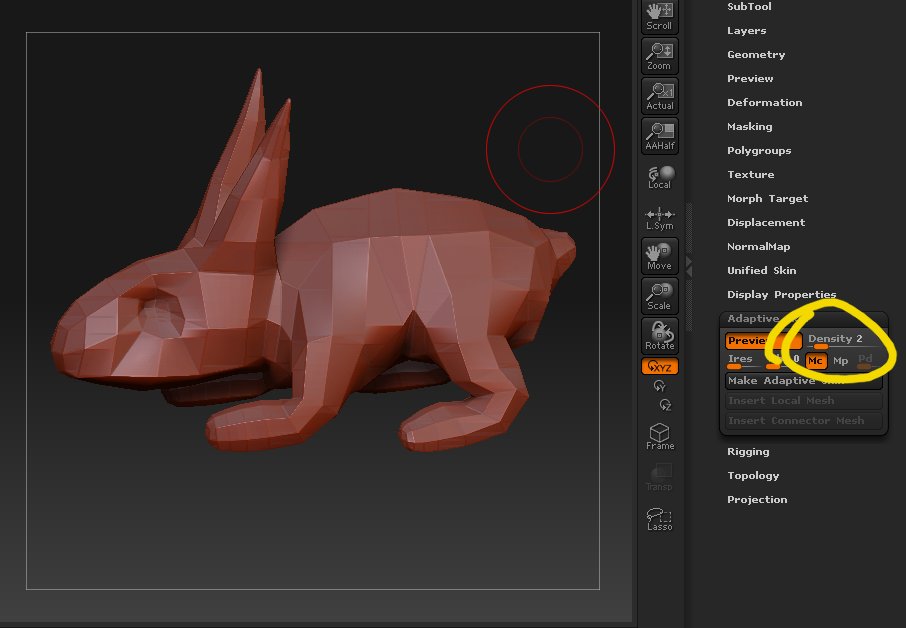
Task: Toggle the Local transformation button
Action: (659, 177)
